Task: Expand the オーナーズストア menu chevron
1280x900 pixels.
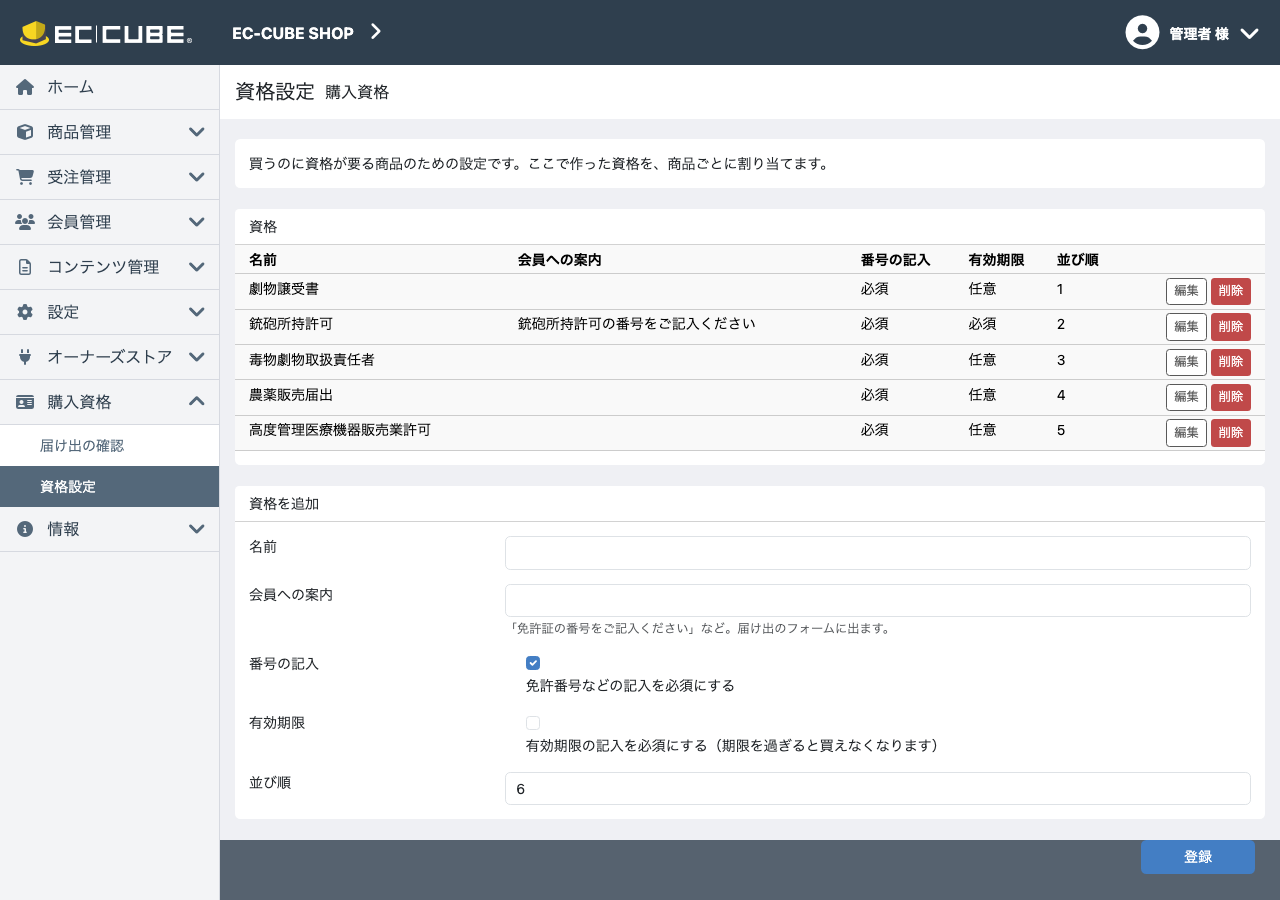Action: click(x=197, y=357)
